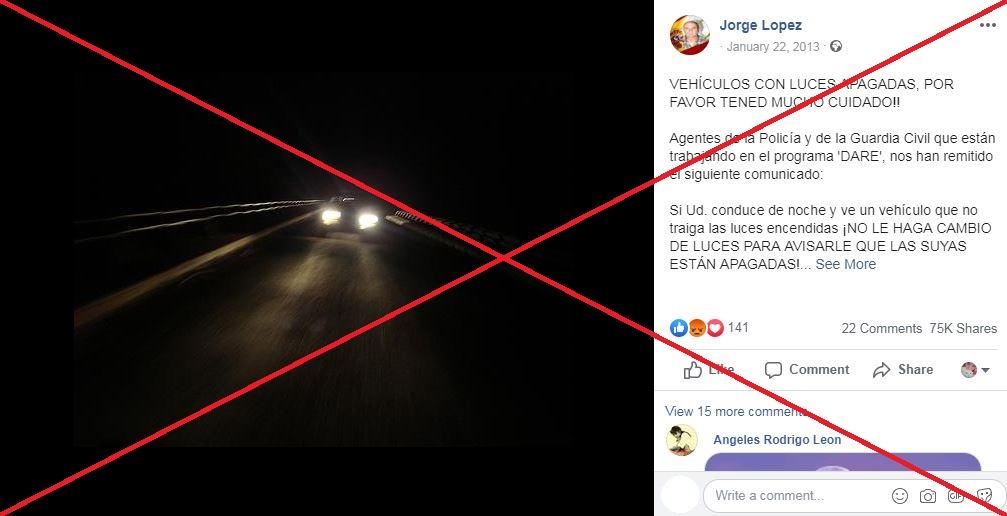This screenshot has height=516, width=1007.
Task: Expand the post with See More
Action: (845, 264)
